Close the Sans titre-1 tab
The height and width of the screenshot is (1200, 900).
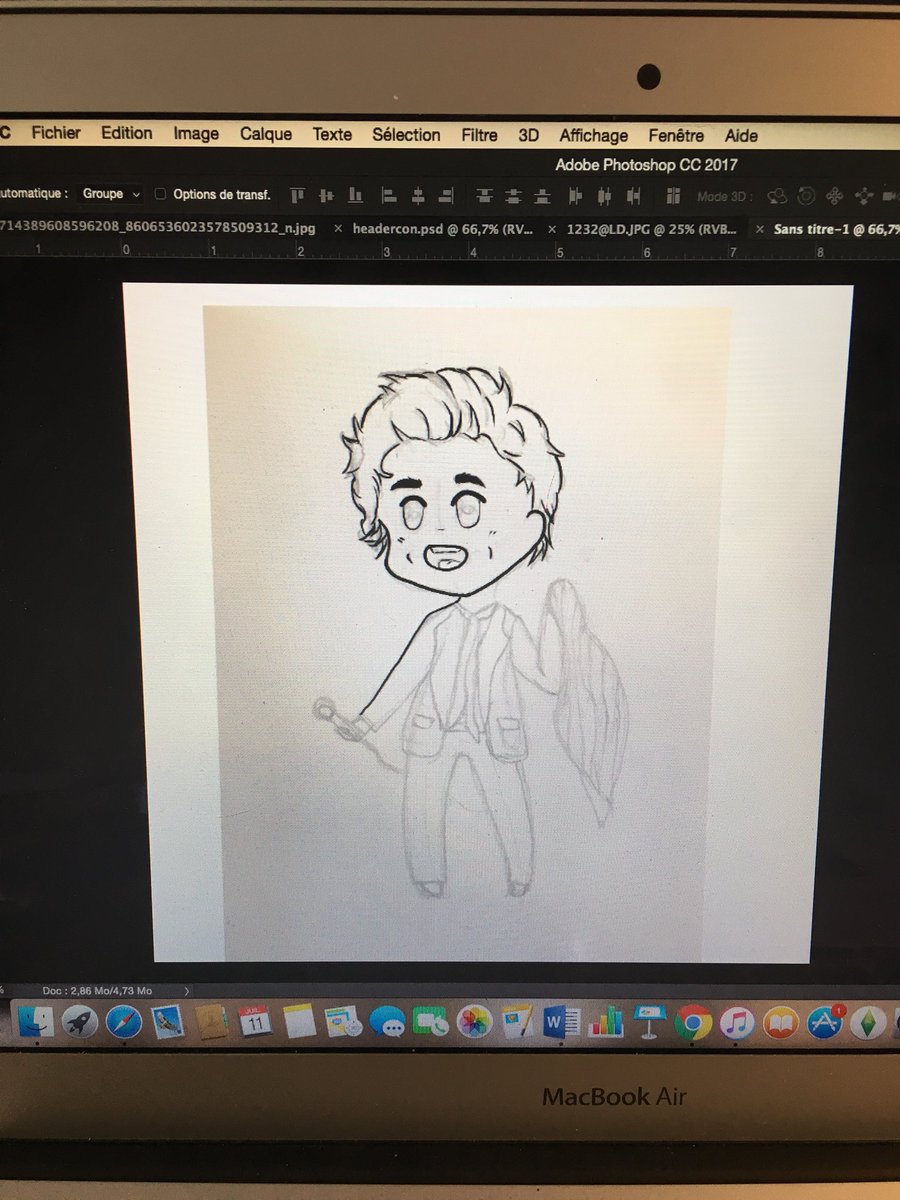click(x=758, y=229)
